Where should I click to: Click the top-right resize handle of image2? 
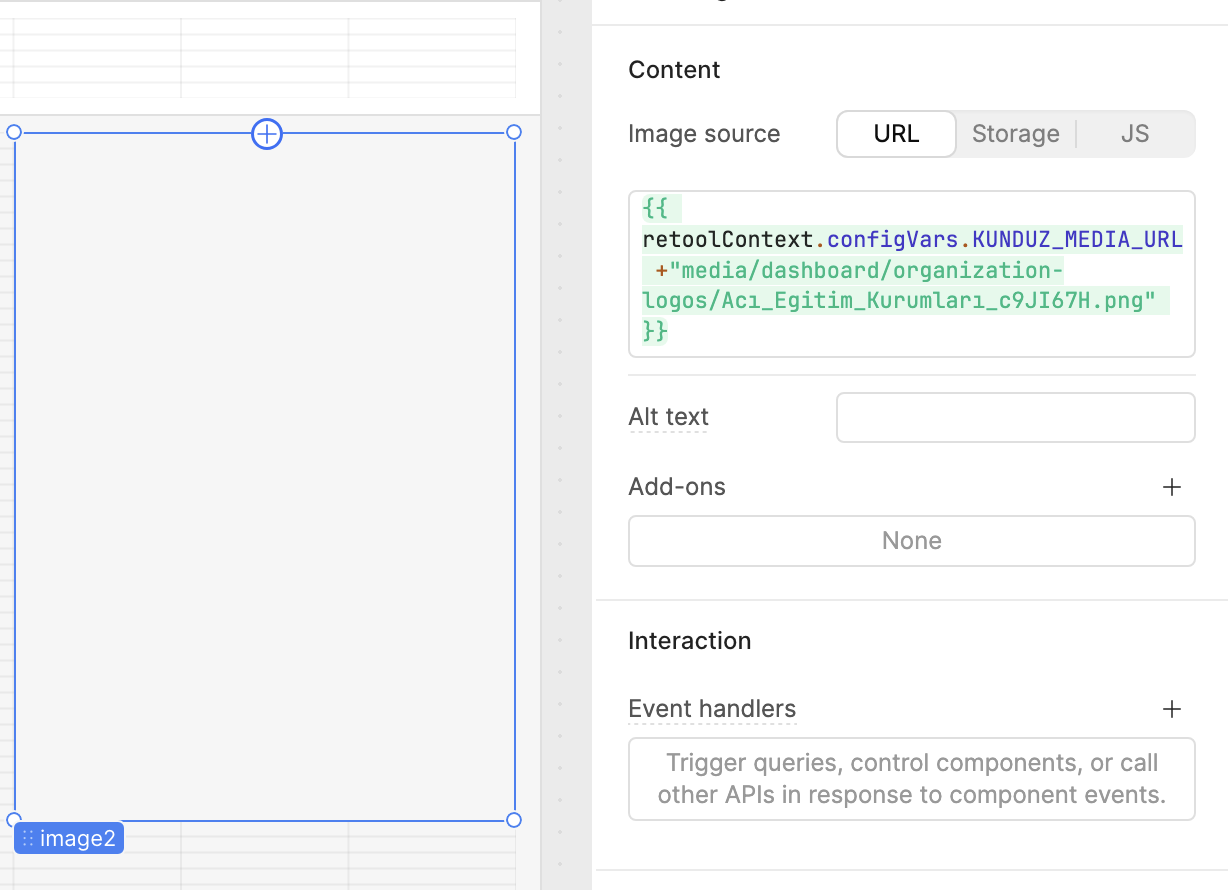514,132
